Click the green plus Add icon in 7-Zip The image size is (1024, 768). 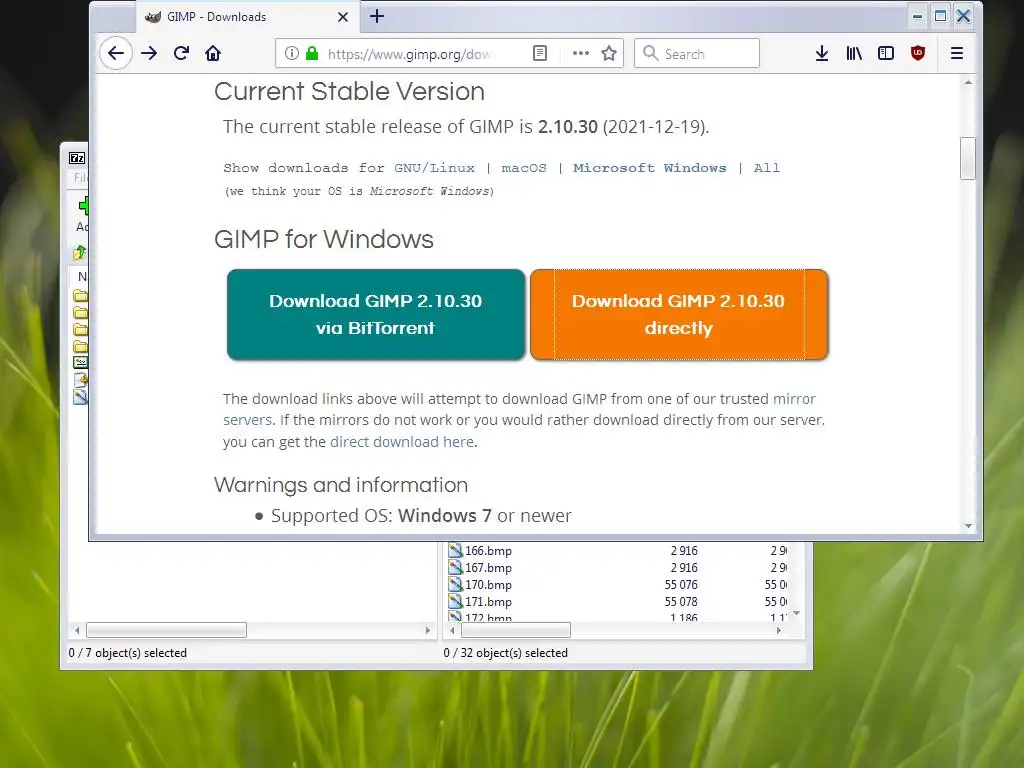pos(84,206)
